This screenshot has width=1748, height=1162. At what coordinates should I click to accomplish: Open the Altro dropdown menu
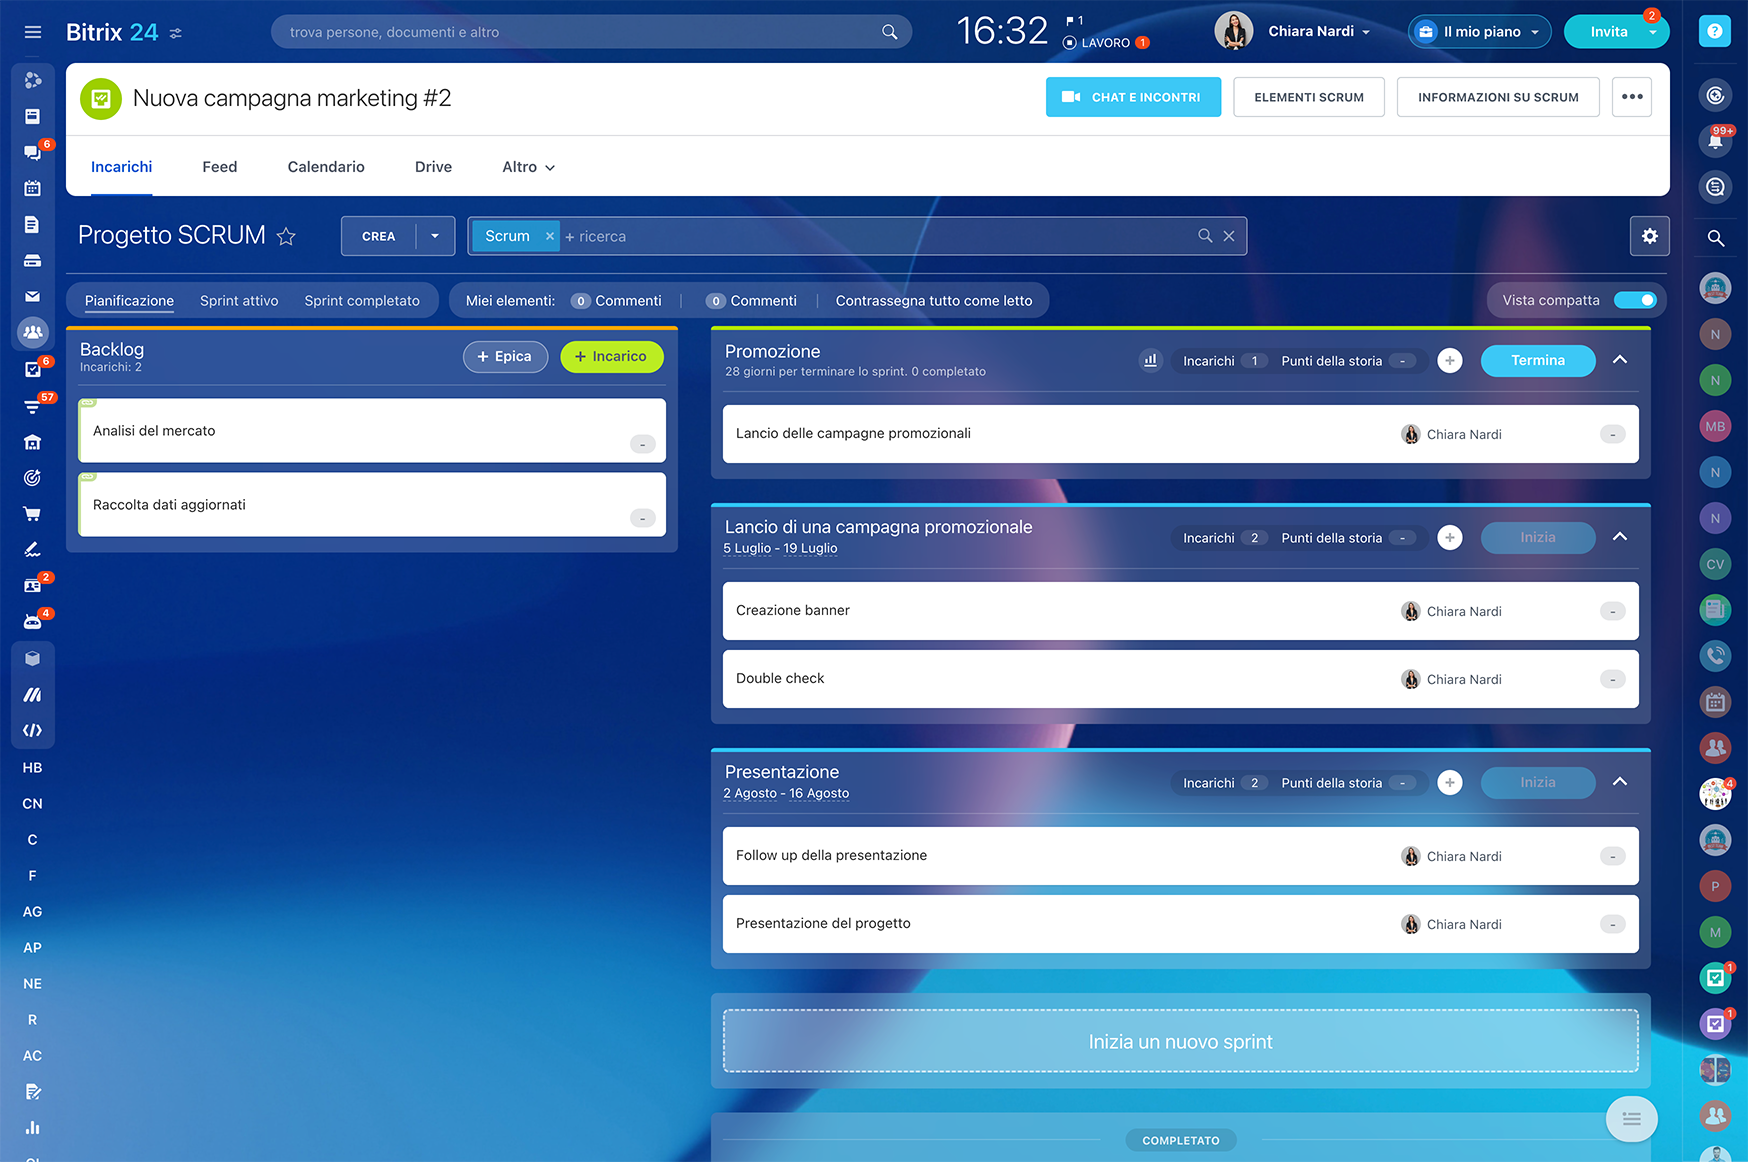(x=528, y=167)
